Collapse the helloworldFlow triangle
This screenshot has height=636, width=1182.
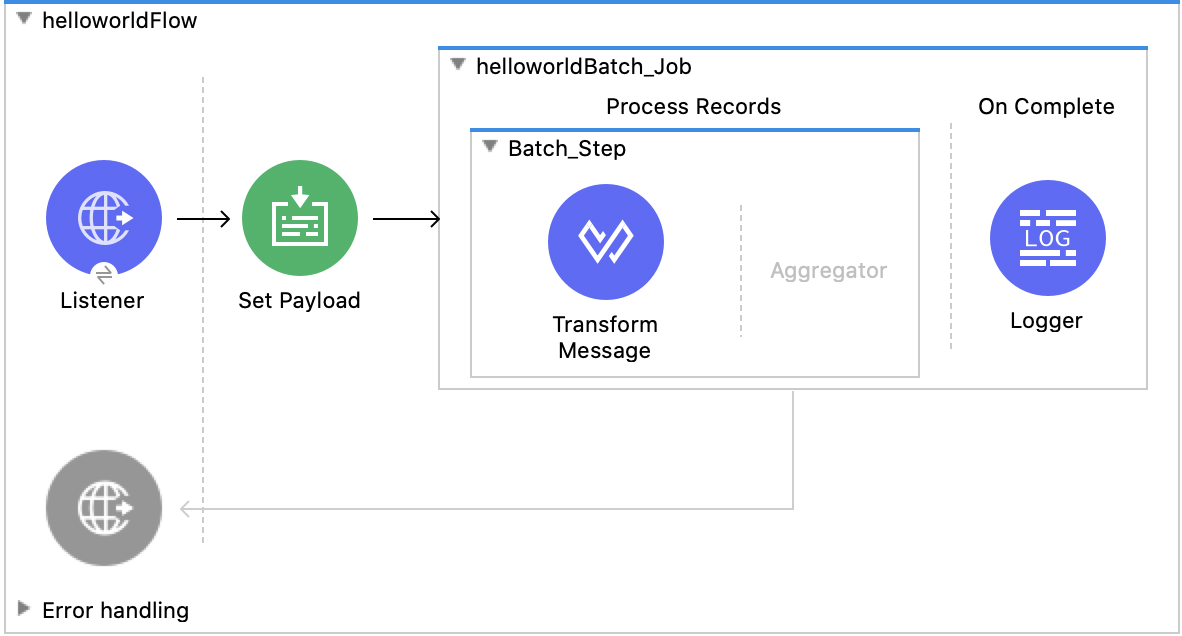(24, 20)
